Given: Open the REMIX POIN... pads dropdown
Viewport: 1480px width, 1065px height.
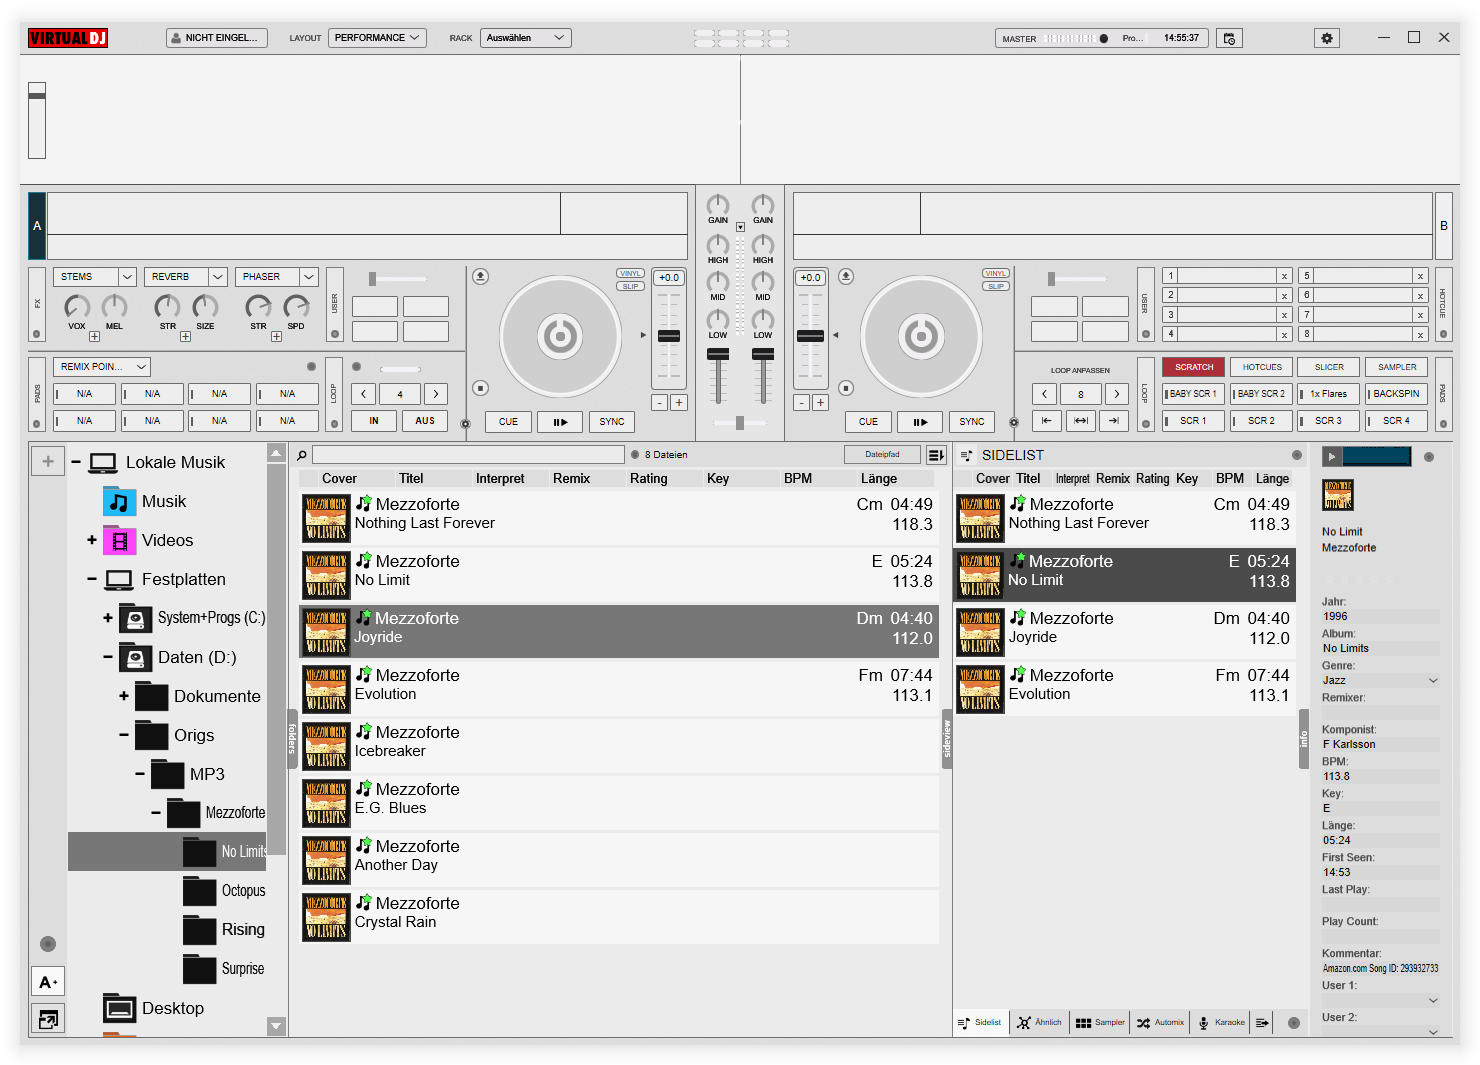Looking at the screenshot, I should (x=103, y=367).
